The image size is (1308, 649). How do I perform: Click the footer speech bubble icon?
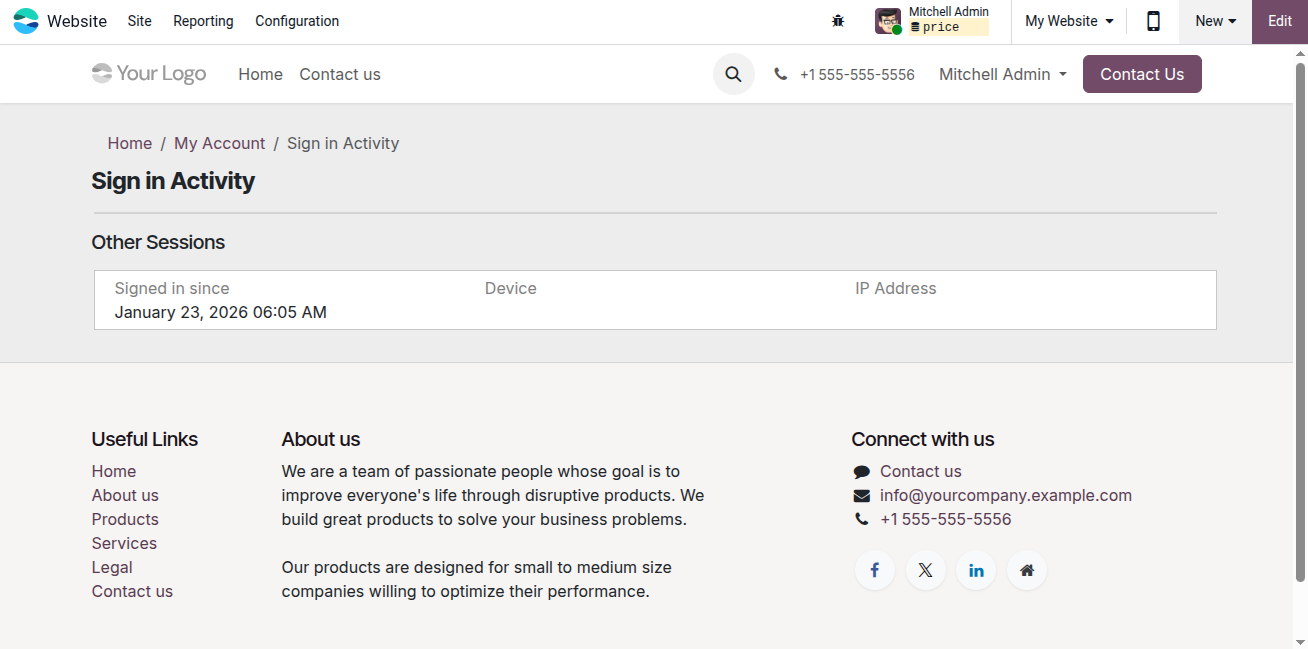[x=861, y=472]
